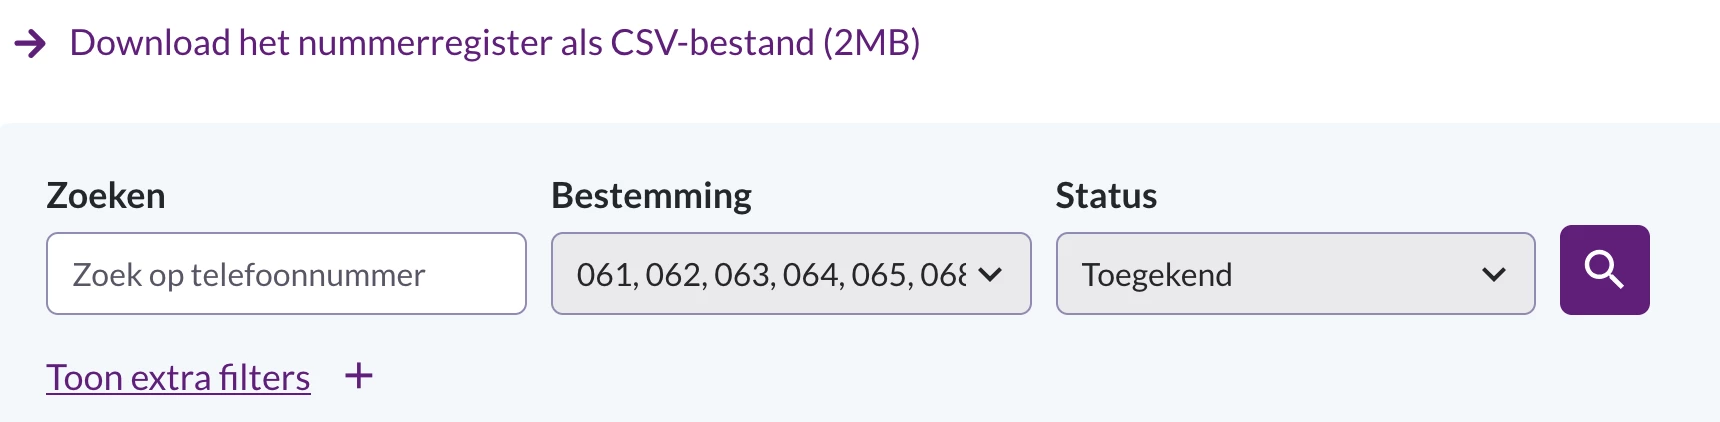Click the Zoeken label
This screenshot has height=422, width=1720.
[x=106, y=196]
